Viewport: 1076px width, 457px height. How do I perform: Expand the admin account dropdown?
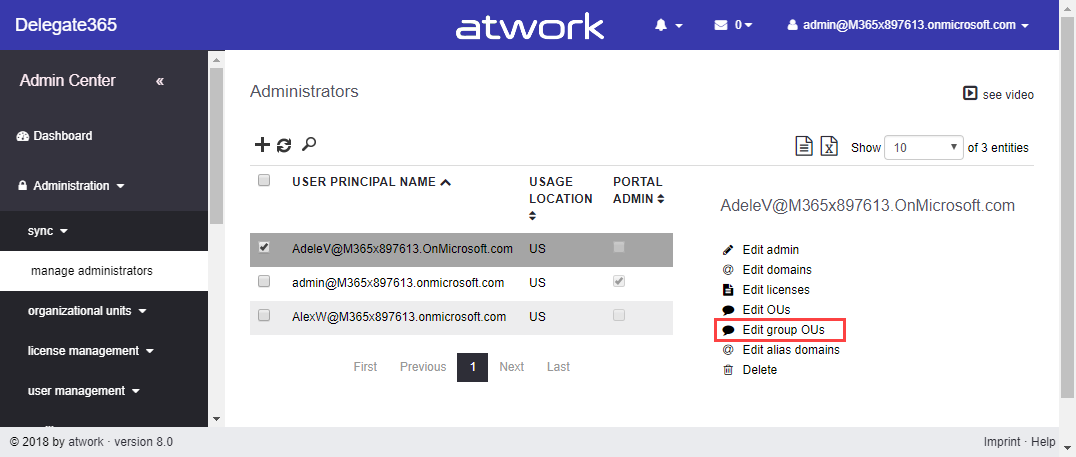coord(908,25)
